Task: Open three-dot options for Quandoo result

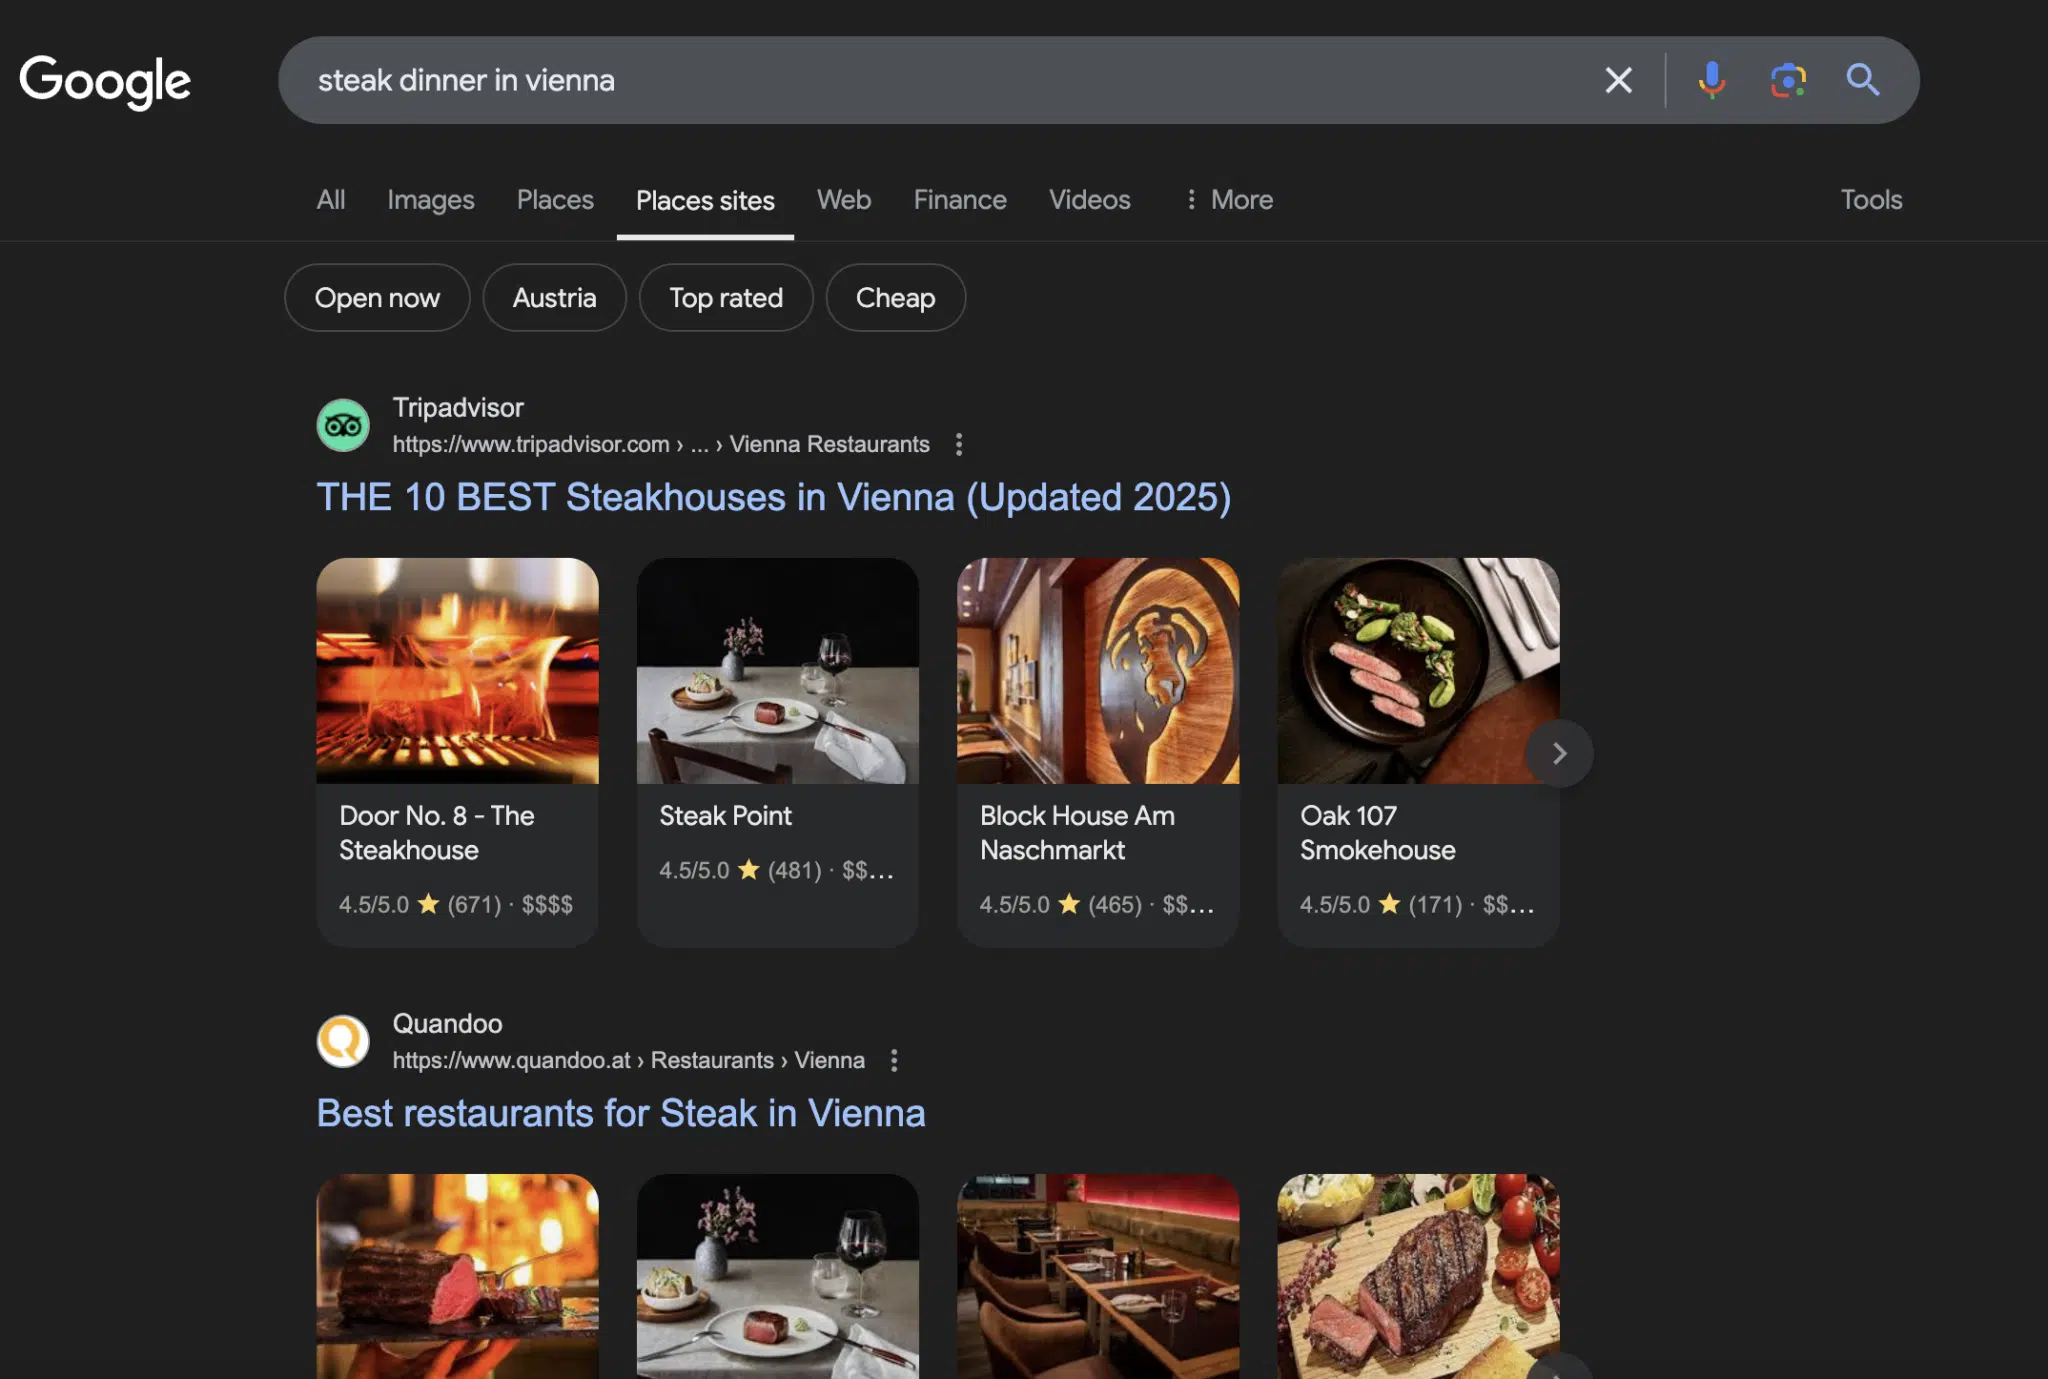Action: tap(894, 1060)
